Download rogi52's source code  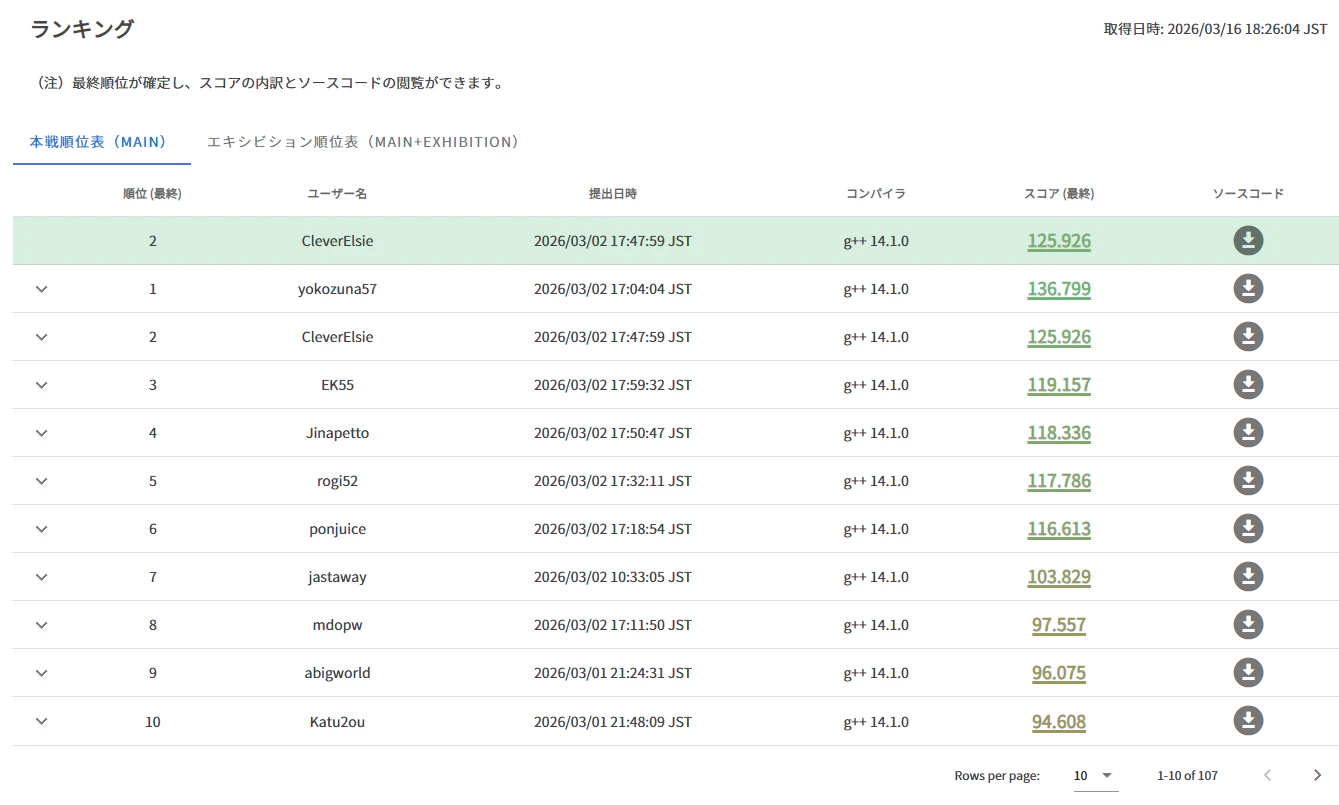click(x=1248, y=481)
